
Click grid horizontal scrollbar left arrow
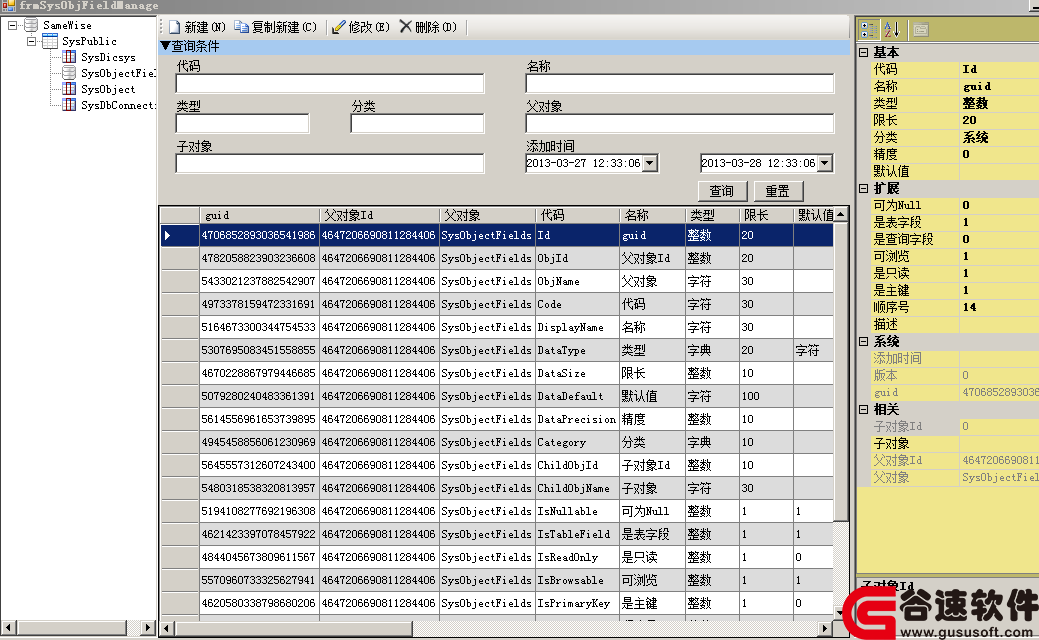coord(166,628)
